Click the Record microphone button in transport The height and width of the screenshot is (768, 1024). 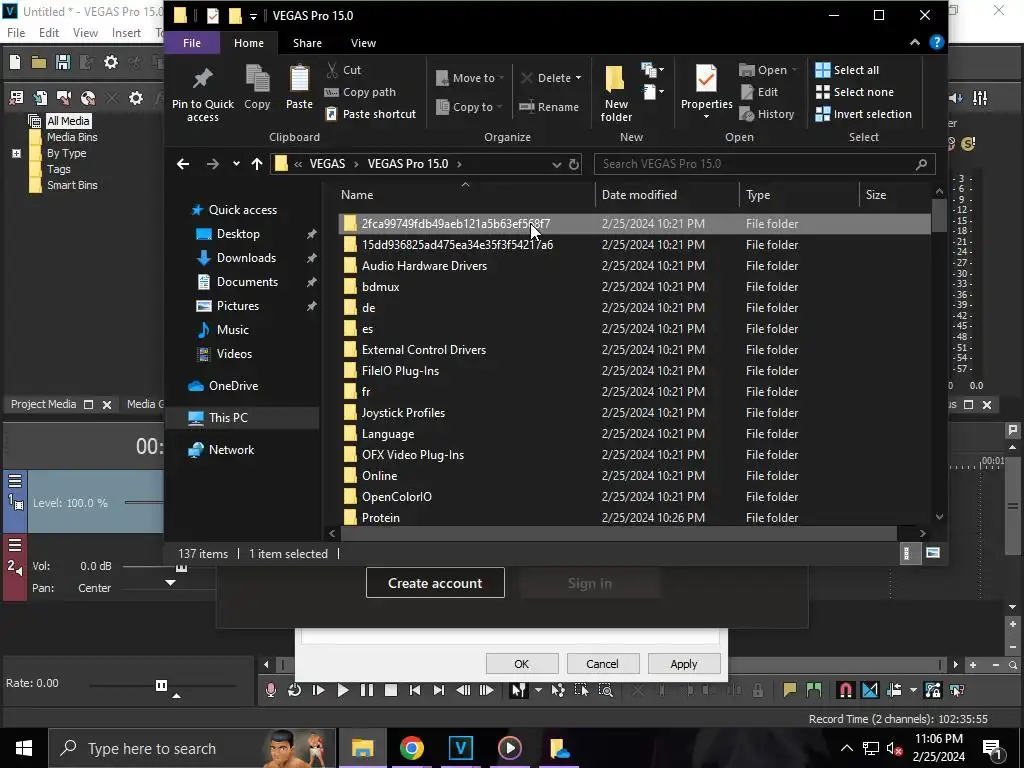click(x=270, y=690)
